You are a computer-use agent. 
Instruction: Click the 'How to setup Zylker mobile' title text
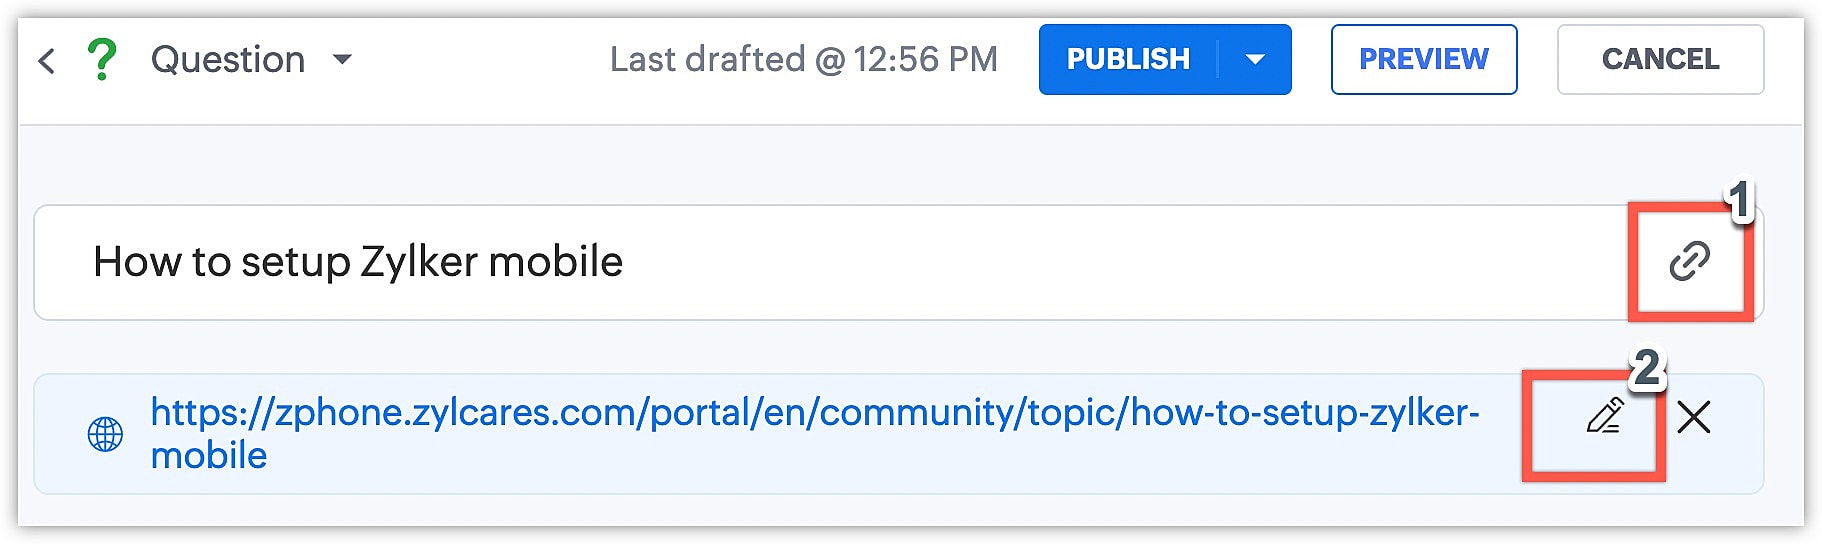pyautogui.click(x=357, y=262)
